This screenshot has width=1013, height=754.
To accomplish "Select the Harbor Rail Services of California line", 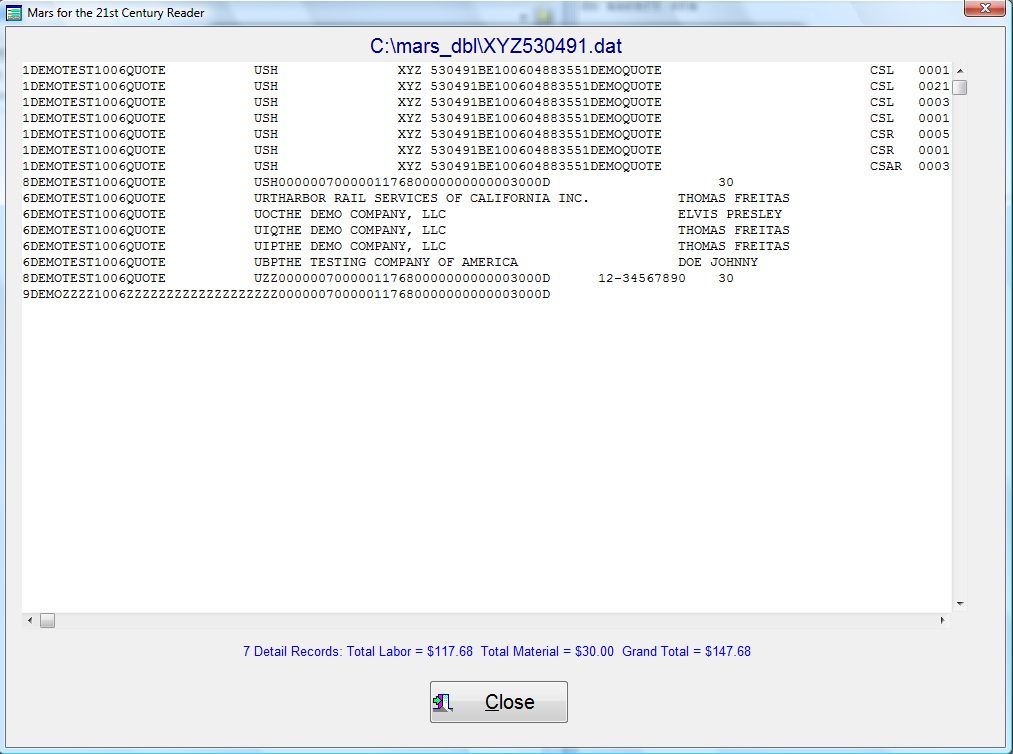I will [x=420, y=198].
